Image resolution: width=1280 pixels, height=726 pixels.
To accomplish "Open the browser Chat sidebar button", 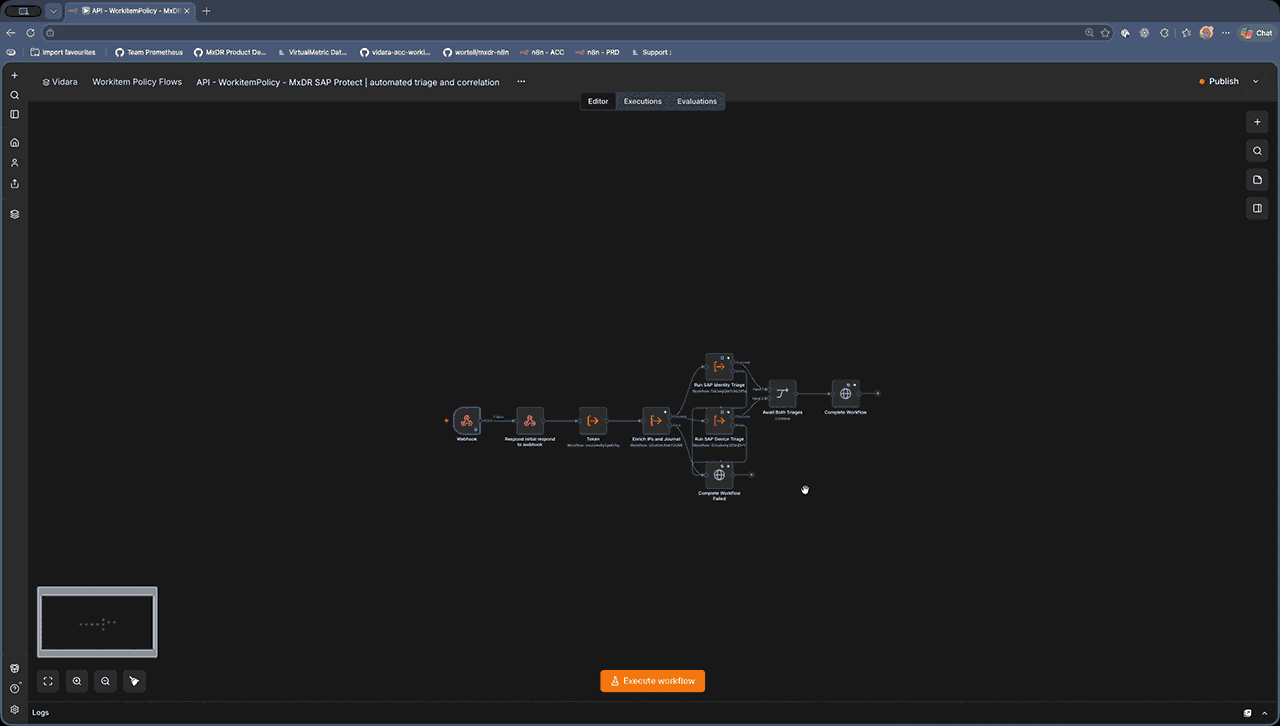I will [x=1256, y=32].
